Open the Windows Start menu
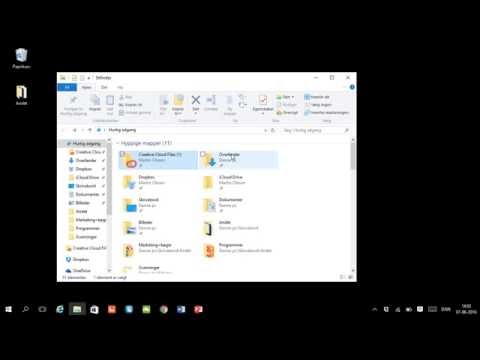The image size is (480, 360). click(x=8, y=309)
